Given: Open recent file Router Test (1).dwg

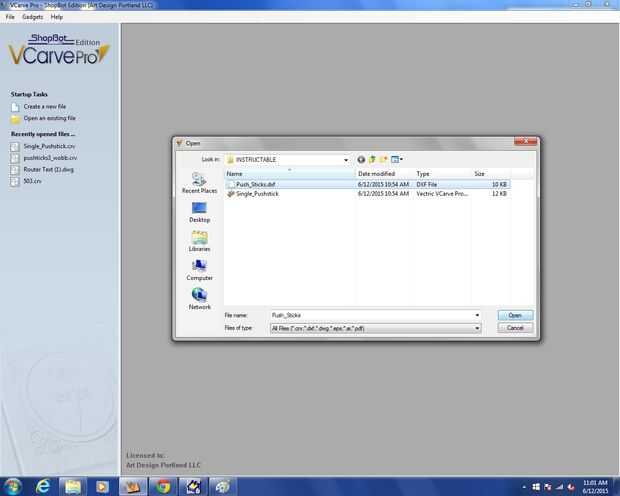Looking at the screenshot, I should pos(48,169).
